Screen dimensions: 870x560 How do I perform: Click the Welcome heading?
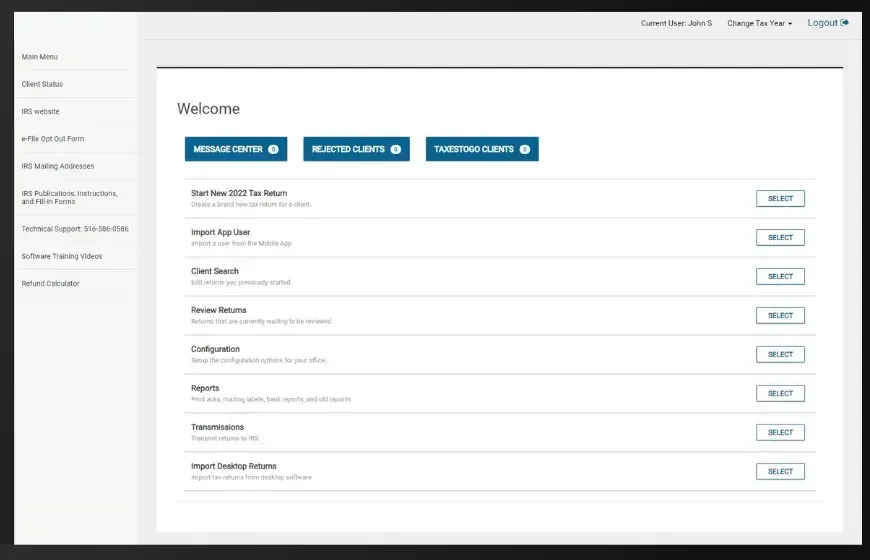(x=209, y=109)
